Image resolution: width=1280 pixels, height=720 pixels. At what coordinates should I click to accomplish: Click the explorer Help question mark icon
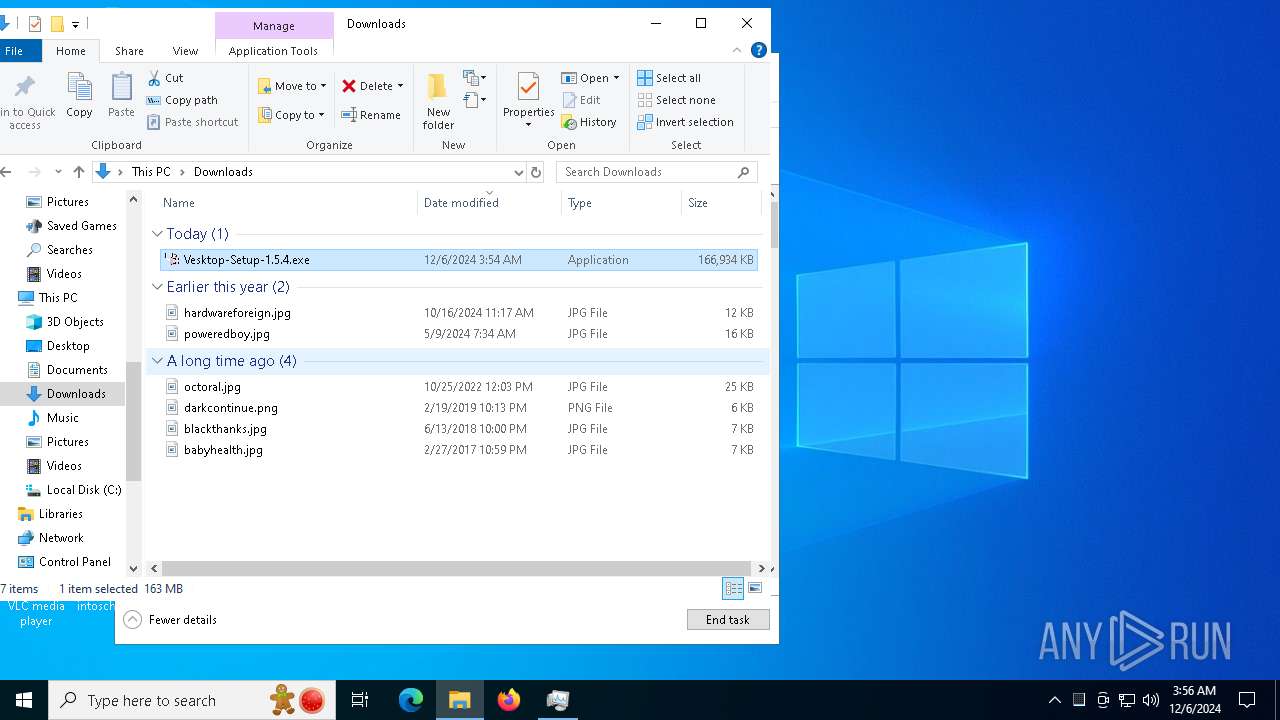tap(759, 50)
